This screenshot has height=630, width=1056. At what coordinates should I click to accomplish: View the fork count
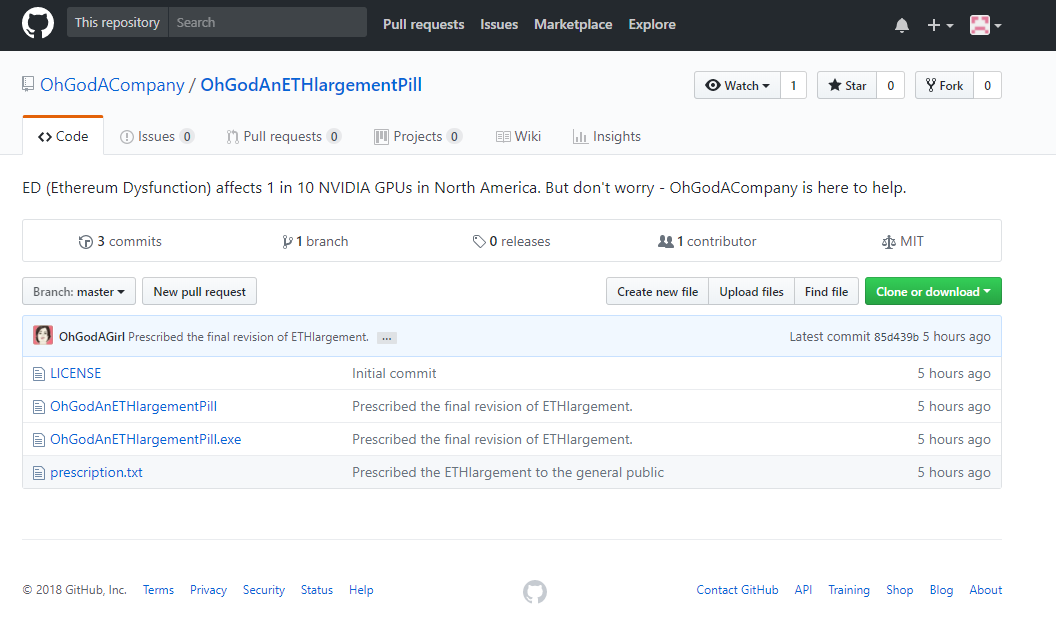[x=987, y=86]
